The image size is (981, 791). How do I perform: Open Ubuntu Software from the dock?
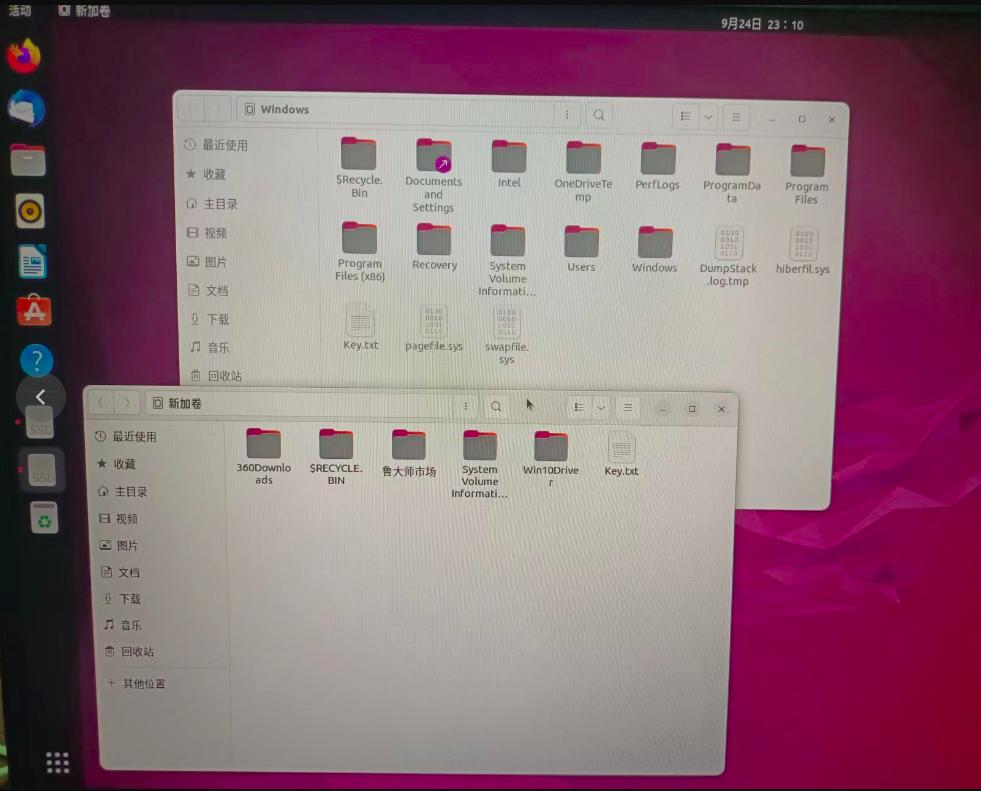pos(27,309)
